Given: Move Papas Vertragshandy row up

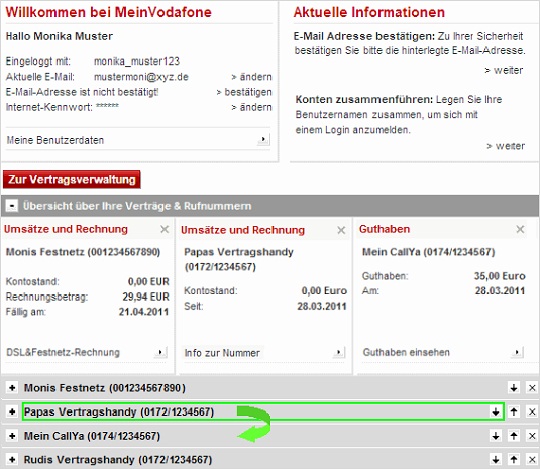Looking at the screenshot, I should 514,411.
